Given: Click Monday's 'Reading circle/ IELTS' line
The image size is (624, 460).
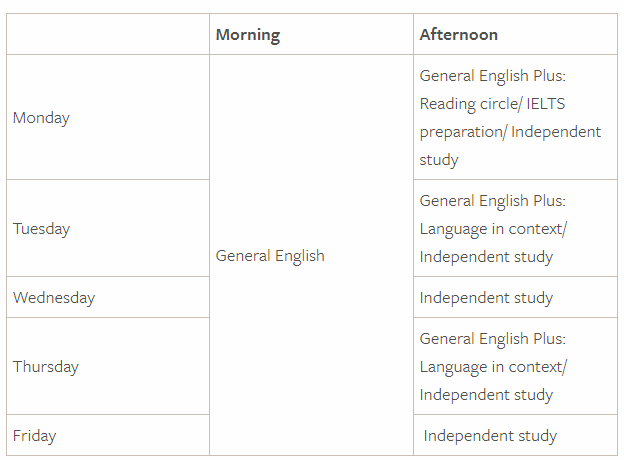Looking at the screenshot, I should click(x=492, y=104).
